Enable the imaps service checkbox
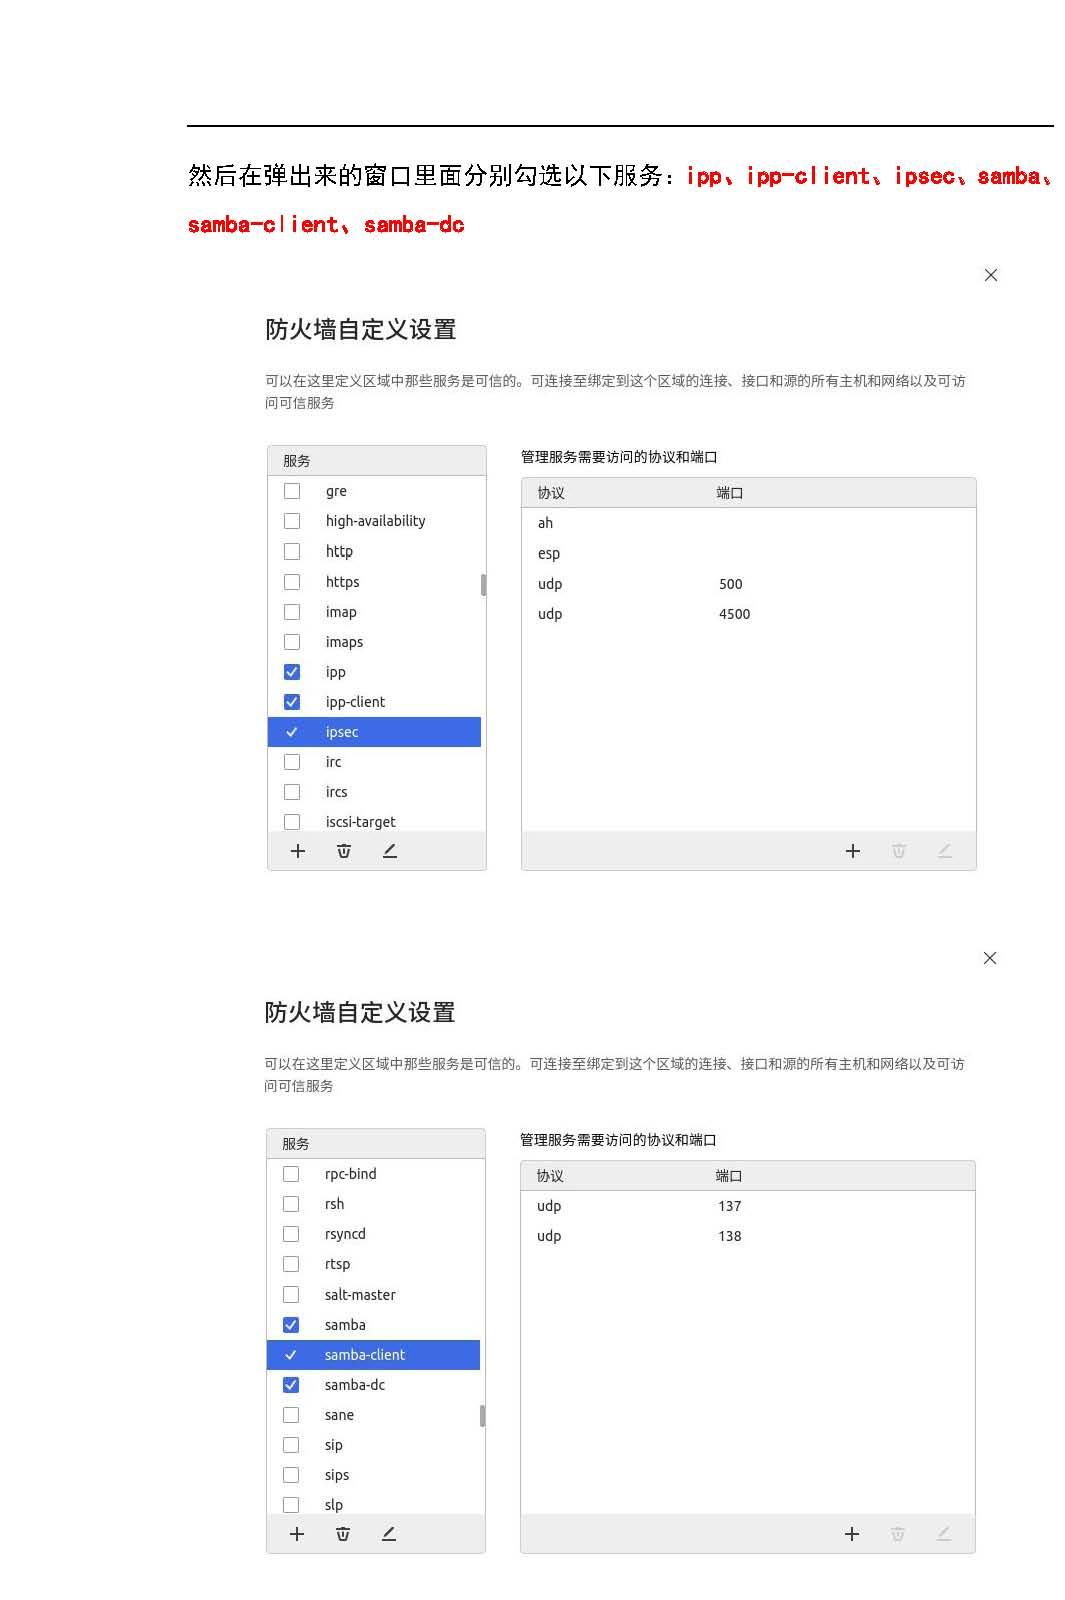The height and width of the screenshot is (1600, 1065). 292,642
